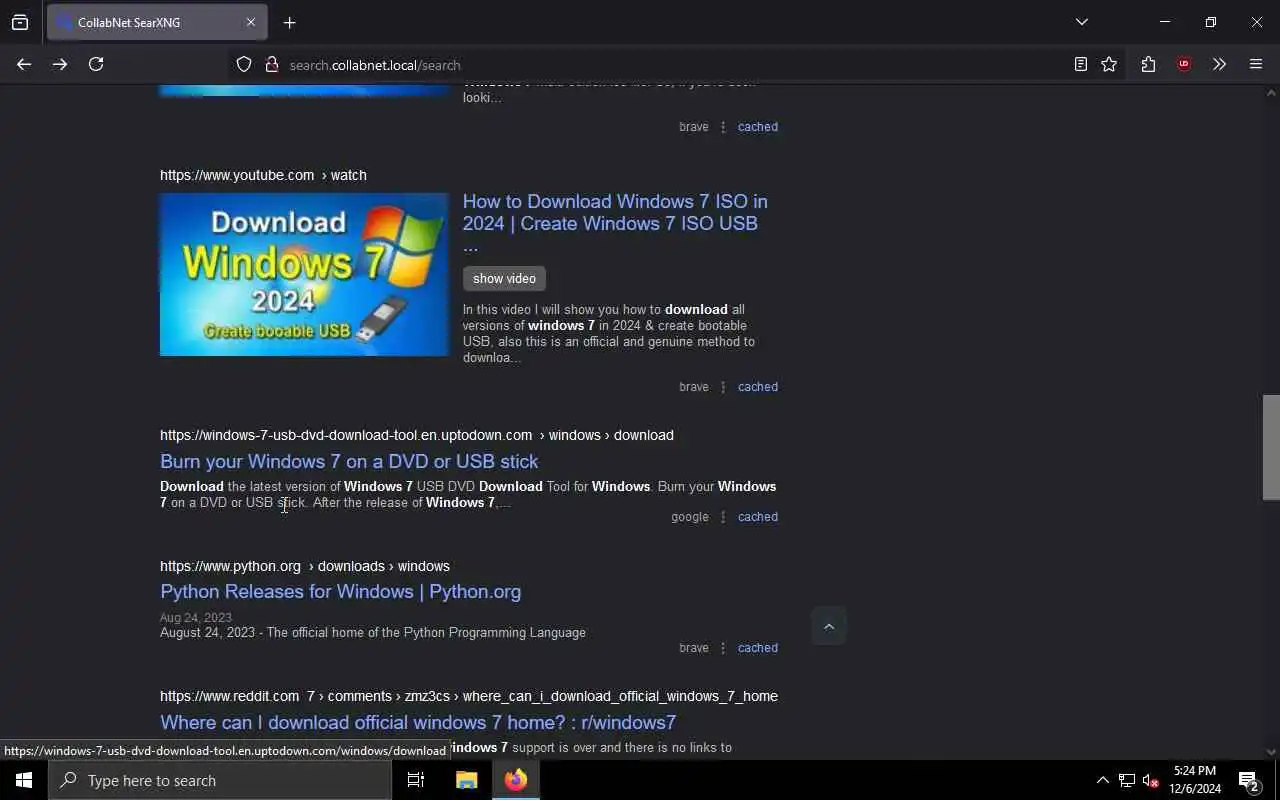Image resolution: width=1280 pixels, height=800 pixels.
Task: Open the network status tray icon
Action: tap(1127, 780)
